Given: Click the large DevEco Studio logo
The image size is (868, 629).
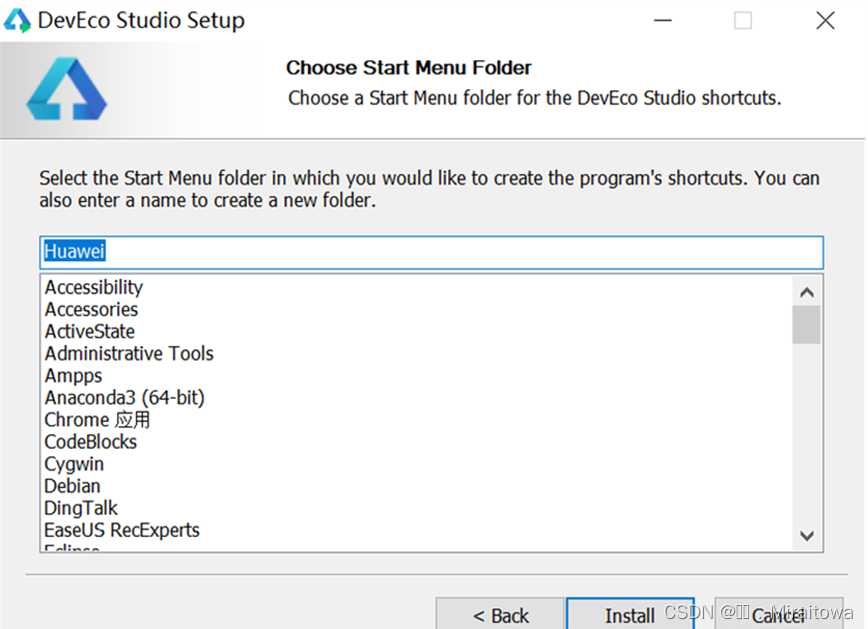Looking at the screenshot, I should 66,89.
